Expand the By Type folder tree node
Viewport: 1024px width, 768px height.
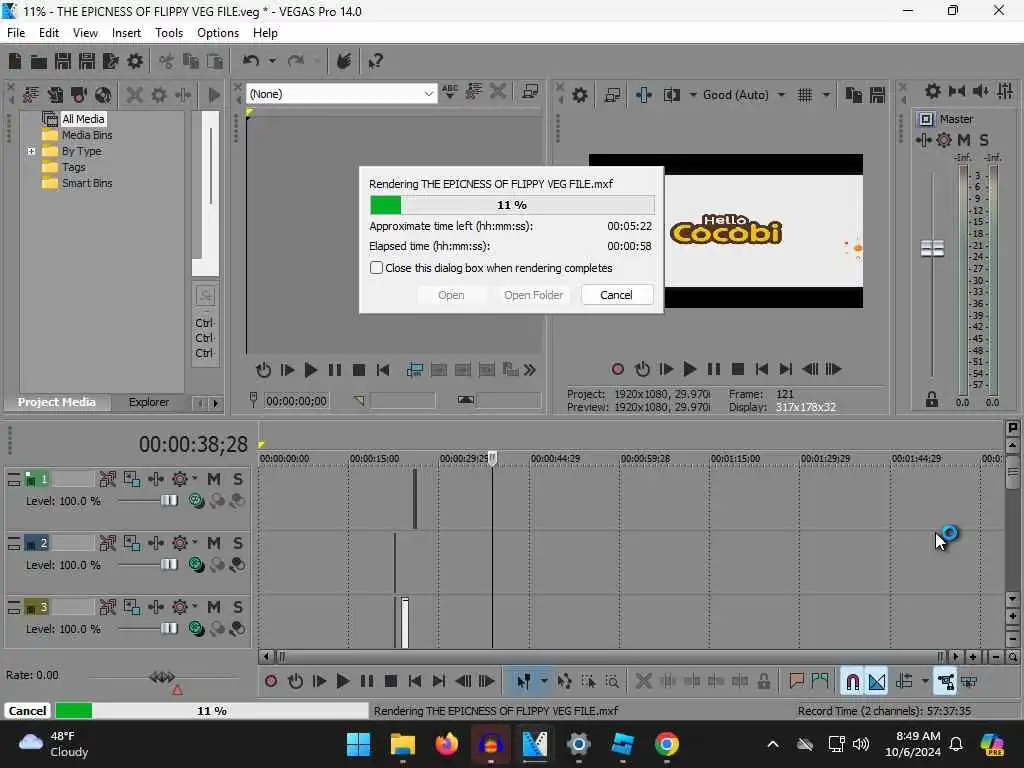coord(31,152)
